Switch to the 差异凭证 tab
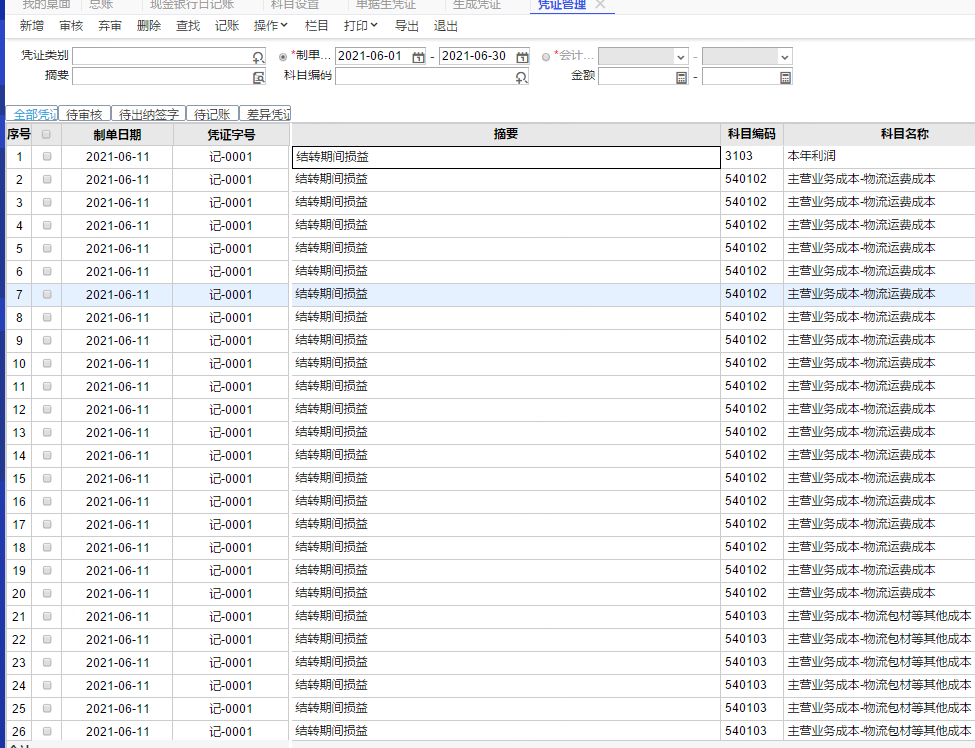975x748 pixels. point(266,114)
